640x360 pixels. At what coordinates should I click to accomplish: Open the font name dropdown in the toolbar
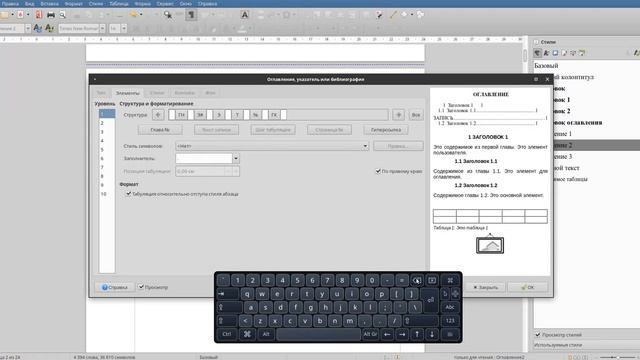[102, 28]
